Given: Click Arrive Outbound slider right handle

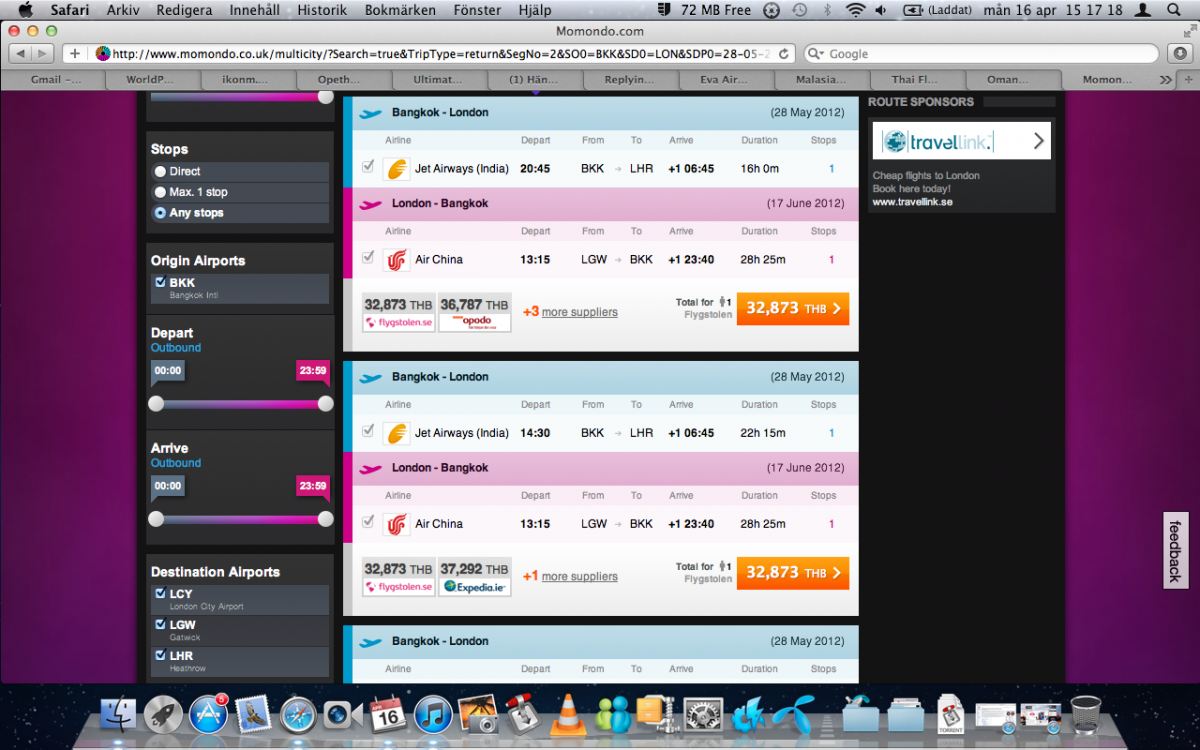Looking at the screenshot, I should 325,519.
